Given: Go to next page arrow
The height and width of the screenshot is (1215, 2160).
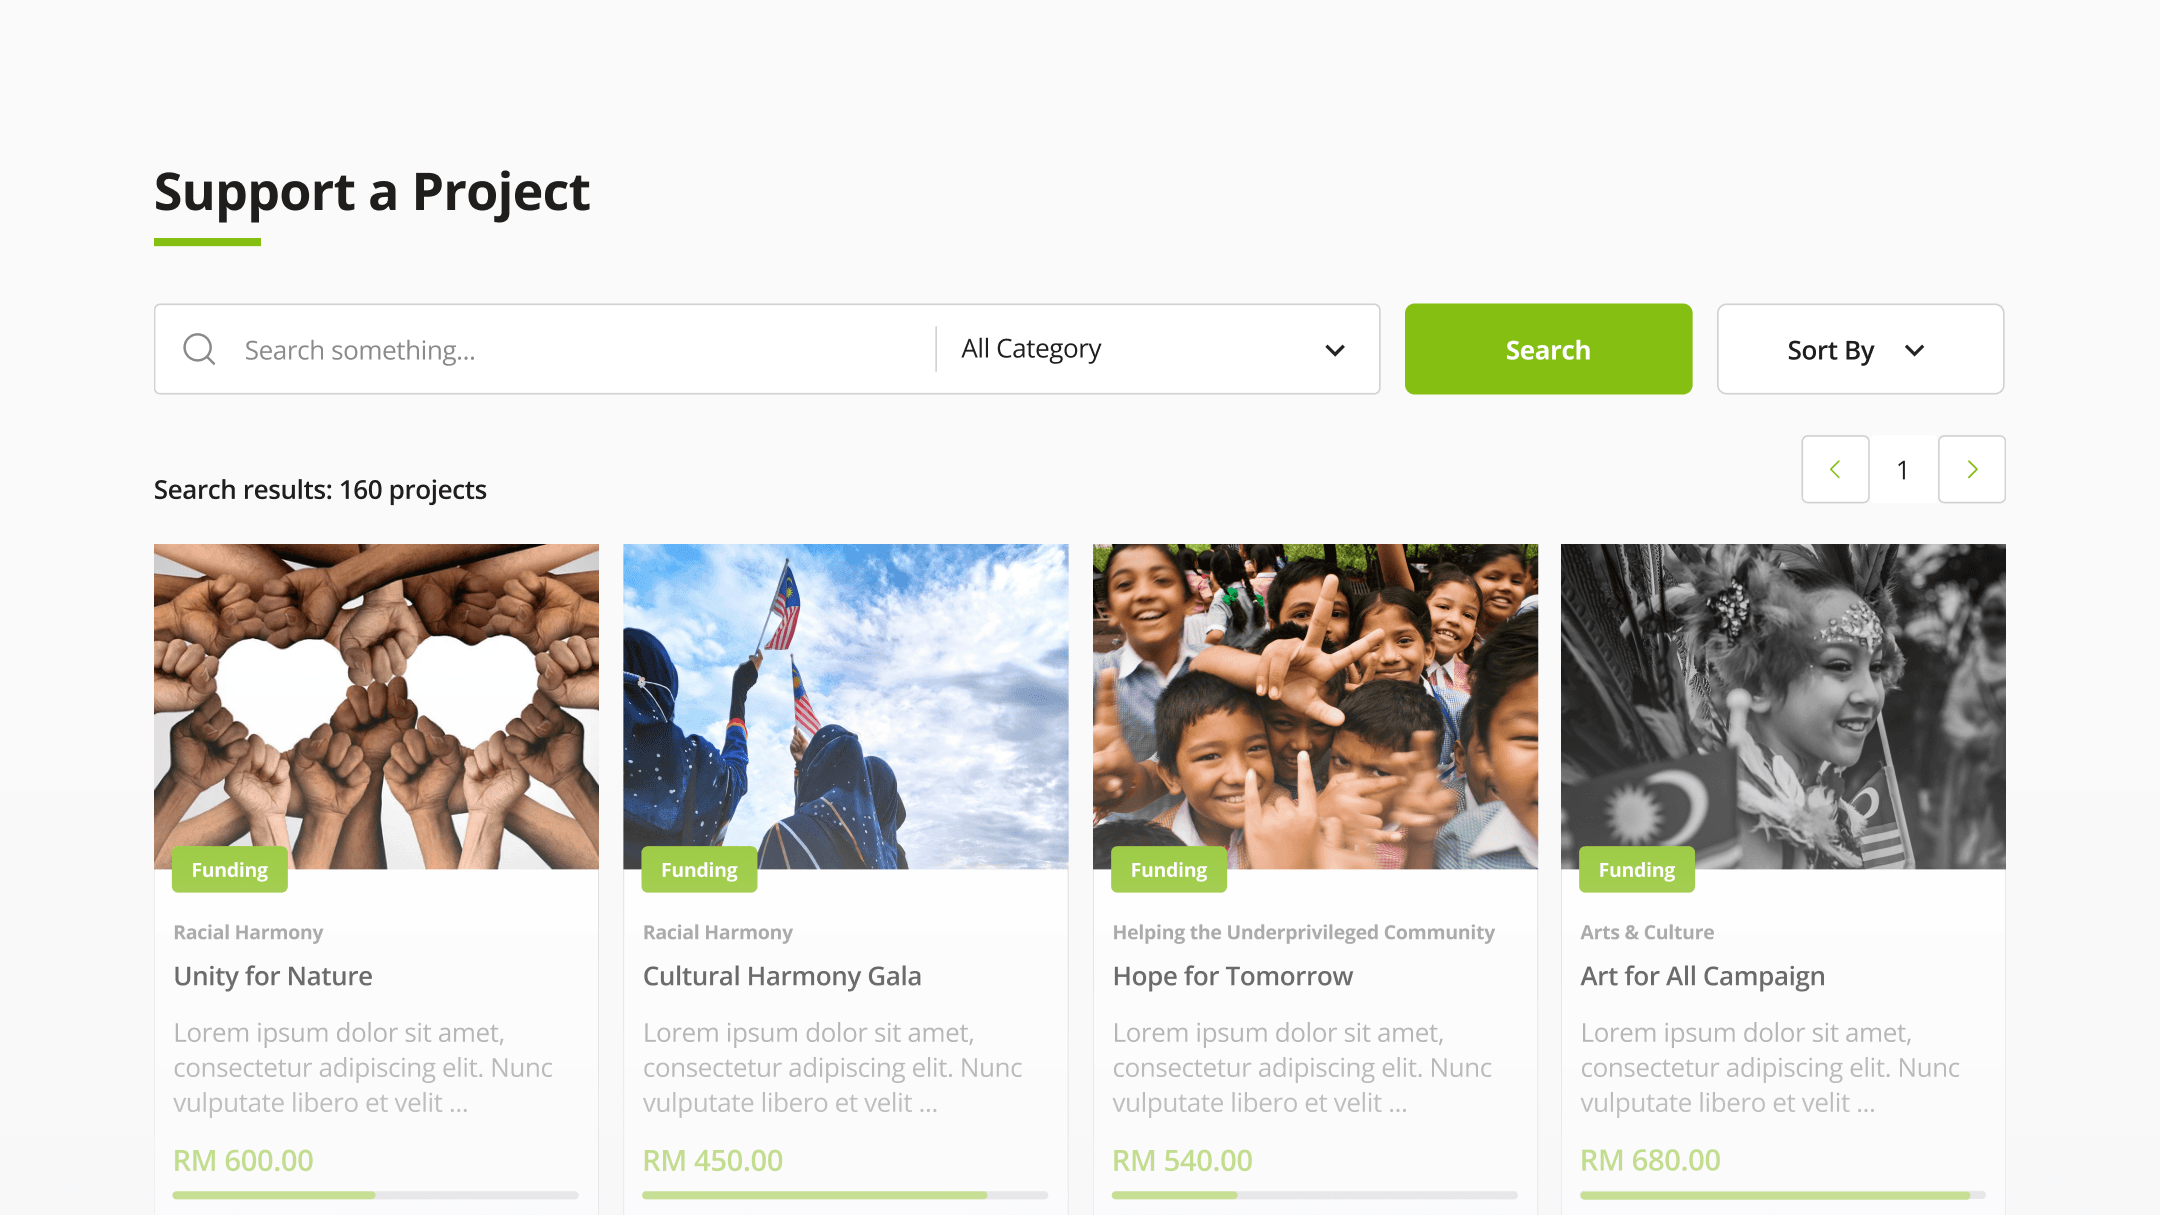Looking at the screenshot, I should tap(1971, 469).
